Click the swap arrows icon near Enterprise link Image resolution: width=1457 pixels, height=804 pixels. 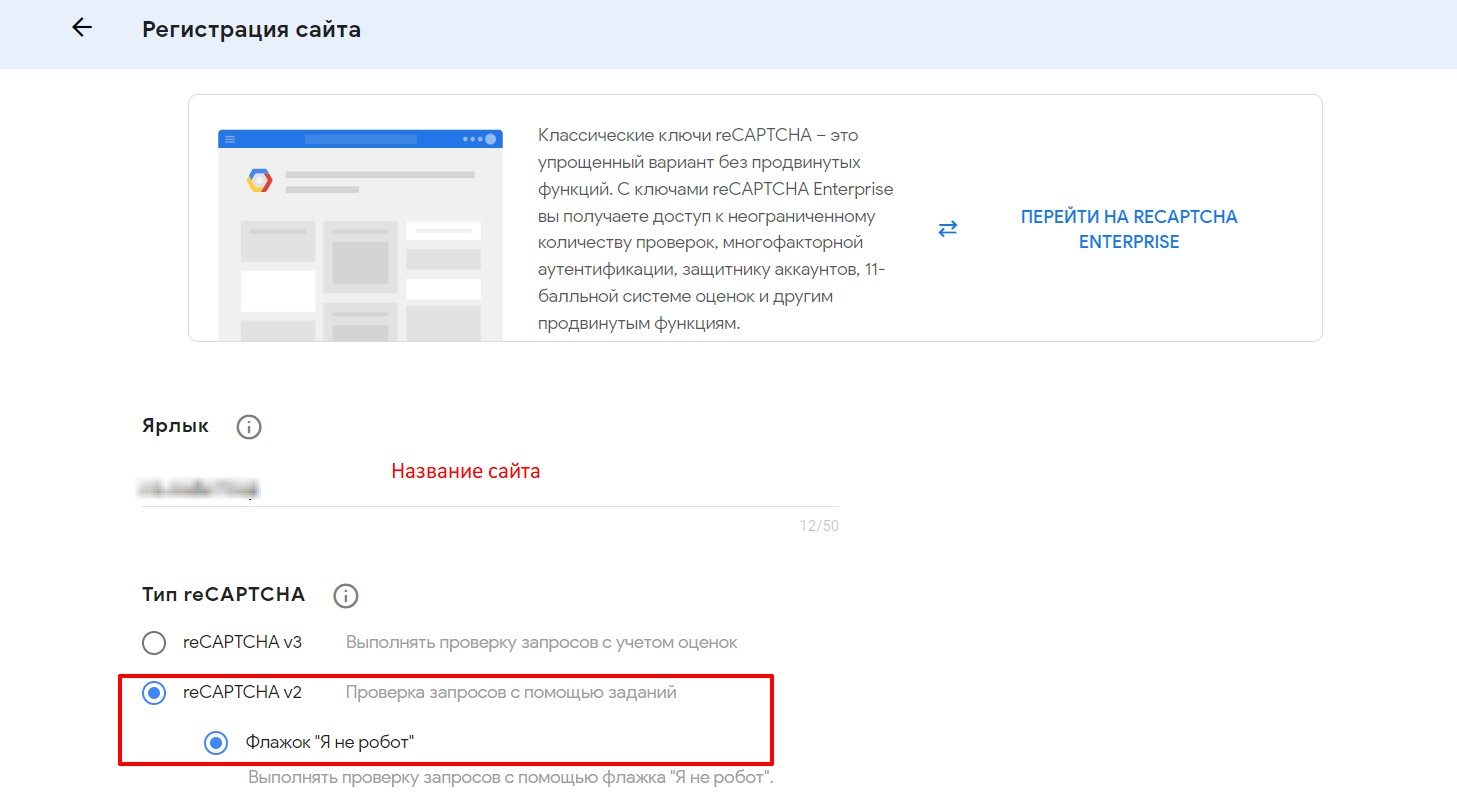948,228
